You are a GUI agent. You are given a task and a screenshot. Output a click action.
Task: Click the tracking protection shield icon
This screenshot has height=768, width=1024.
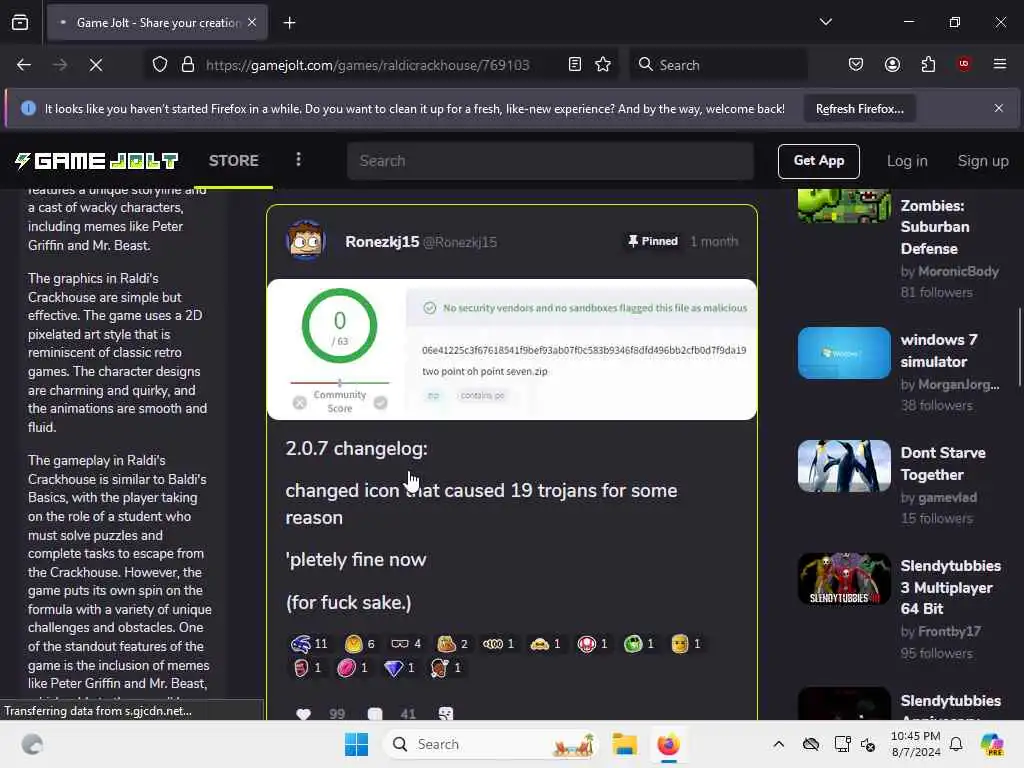[160, 65]
